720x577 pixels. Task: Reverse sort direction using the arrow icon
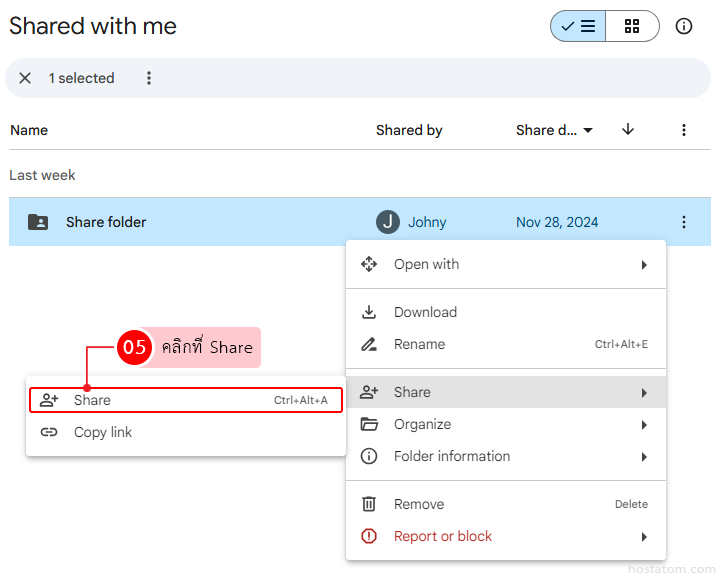[x=628, y=130]
